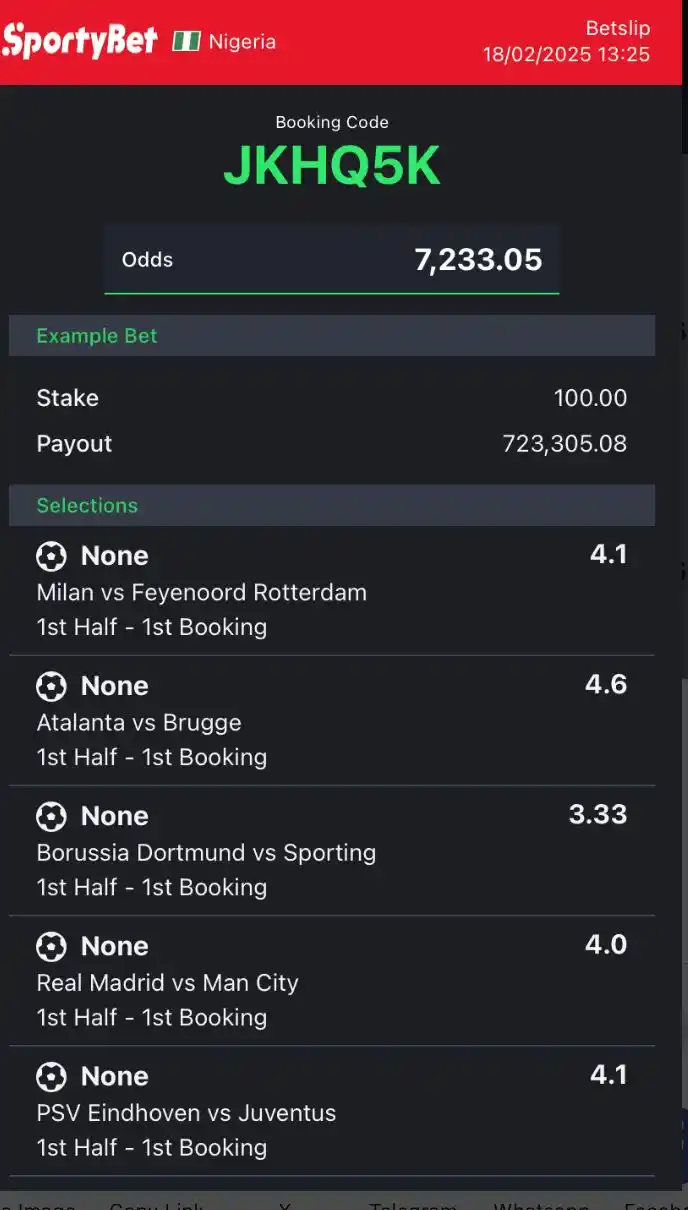This screenshot has width=688, height=1210.
Task: Click the soccer ball icon beside Real Madrid vs Man City
Action: (x=50, y=946)
